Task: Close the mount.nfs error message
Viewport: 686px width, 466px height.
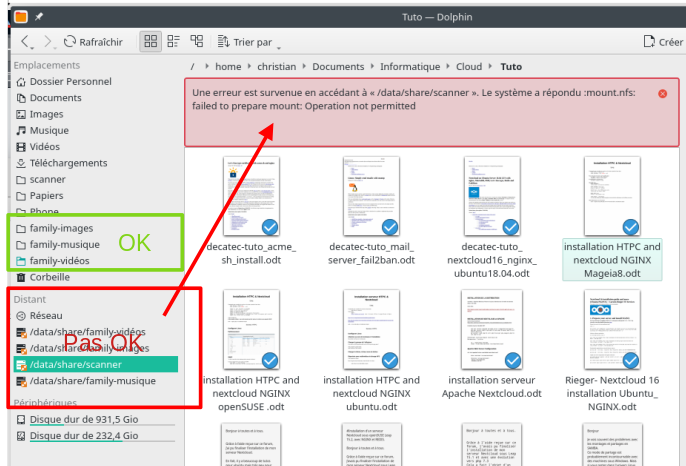Action: (x=662, y=93)
